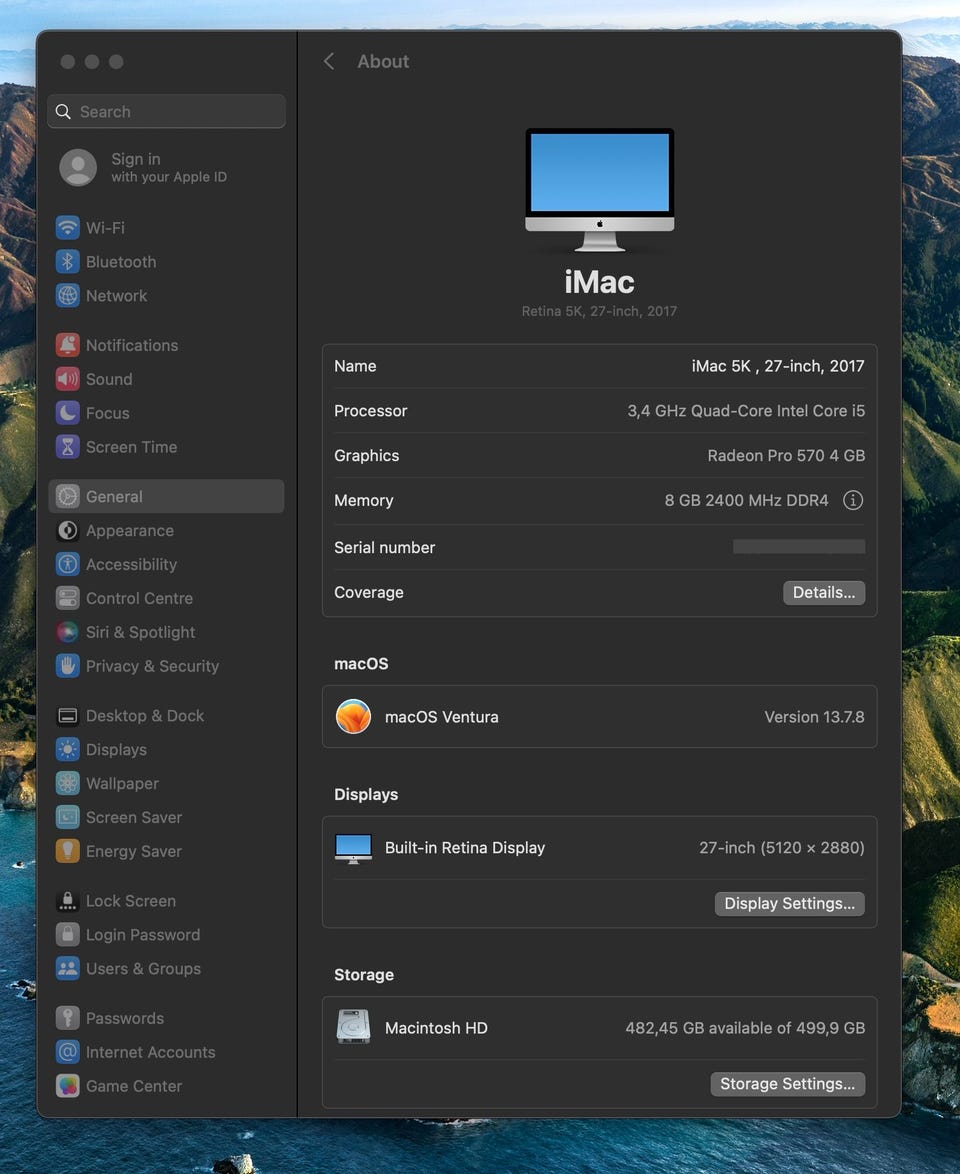
Task: Click the Display Settings button
Action: pos(789,904)
